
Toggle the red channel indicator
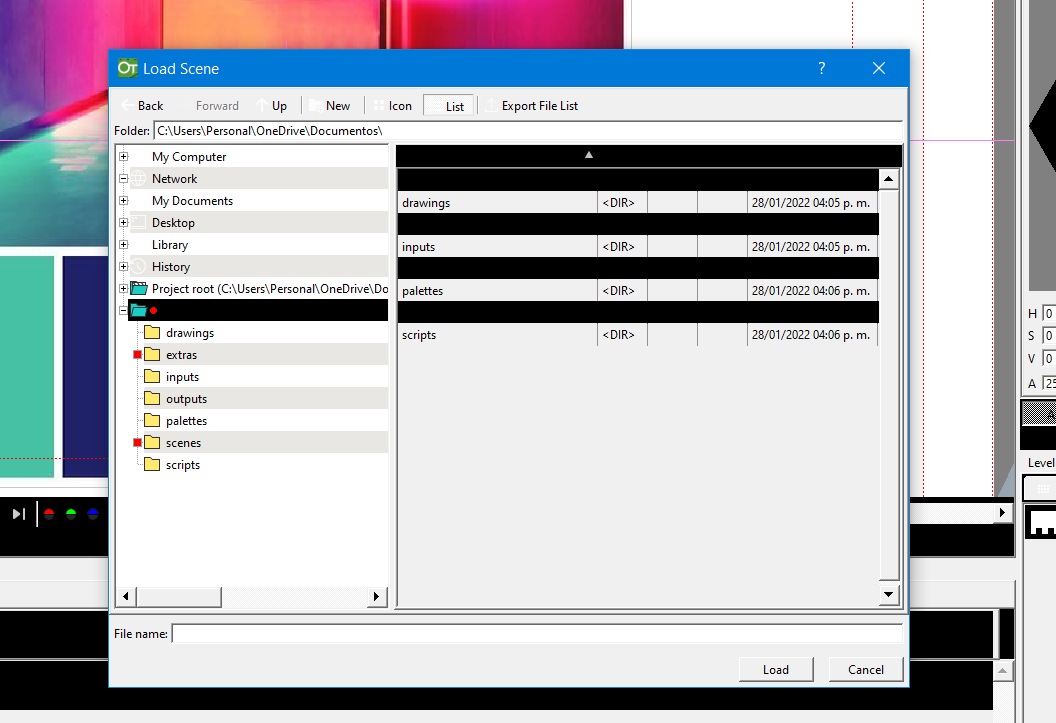[48, 513]
